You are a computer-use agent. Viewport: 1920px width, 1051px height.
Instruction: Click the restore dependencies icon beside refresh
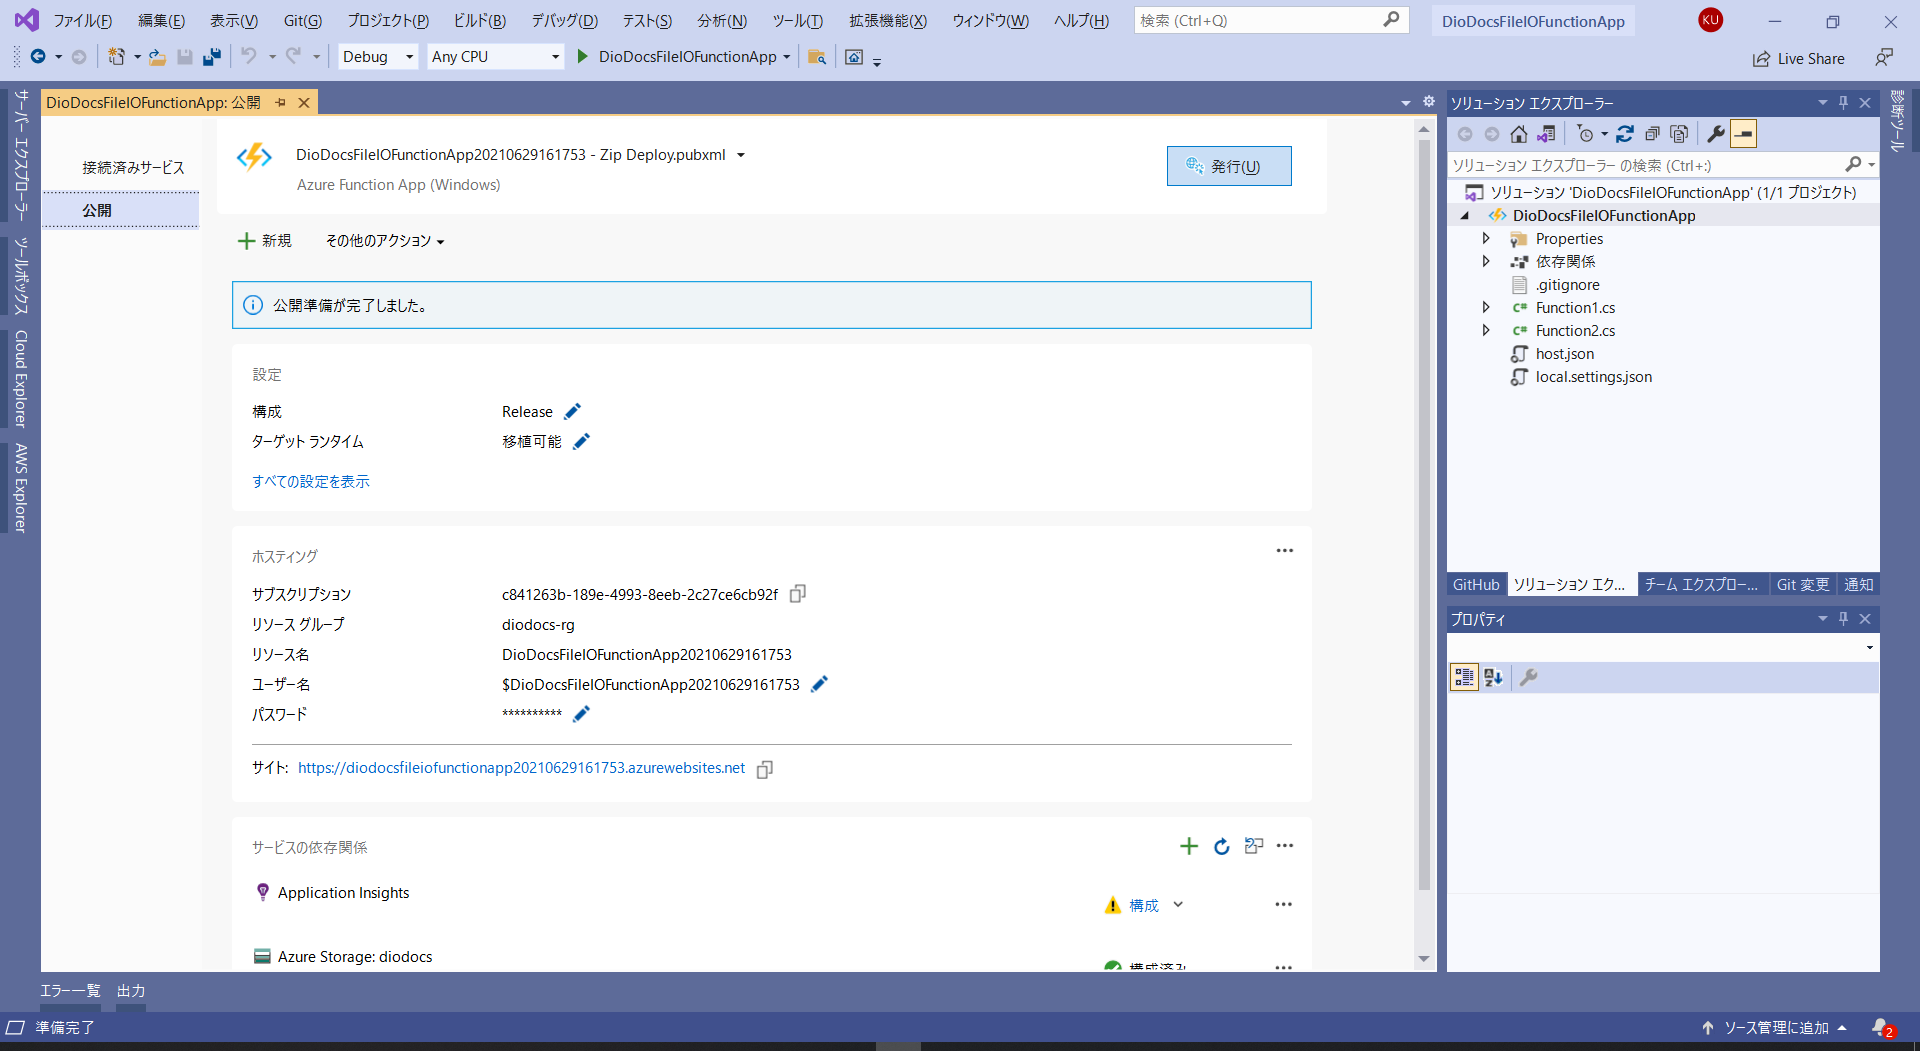[1254, 846]
